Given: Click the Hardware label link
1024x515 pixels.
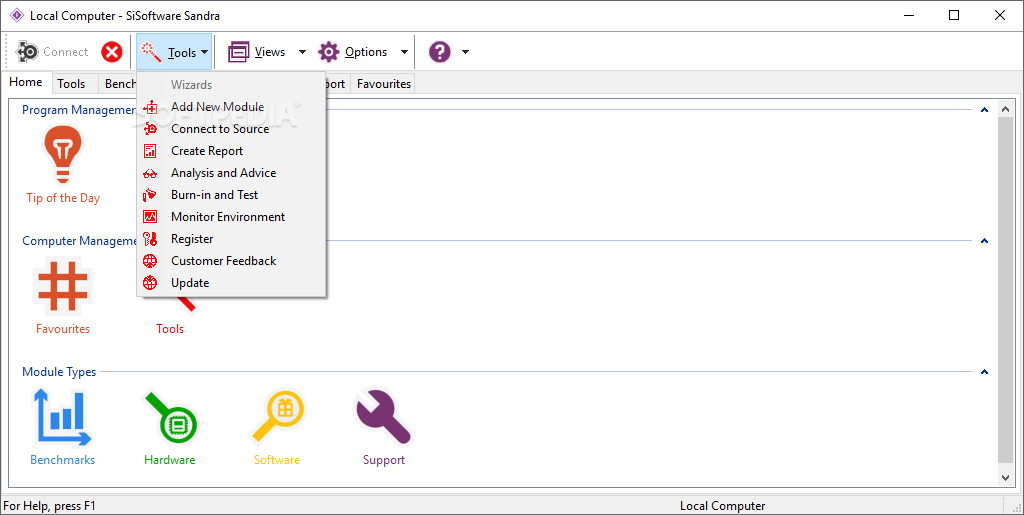Looking at the screenshot, I should point(170,460).
